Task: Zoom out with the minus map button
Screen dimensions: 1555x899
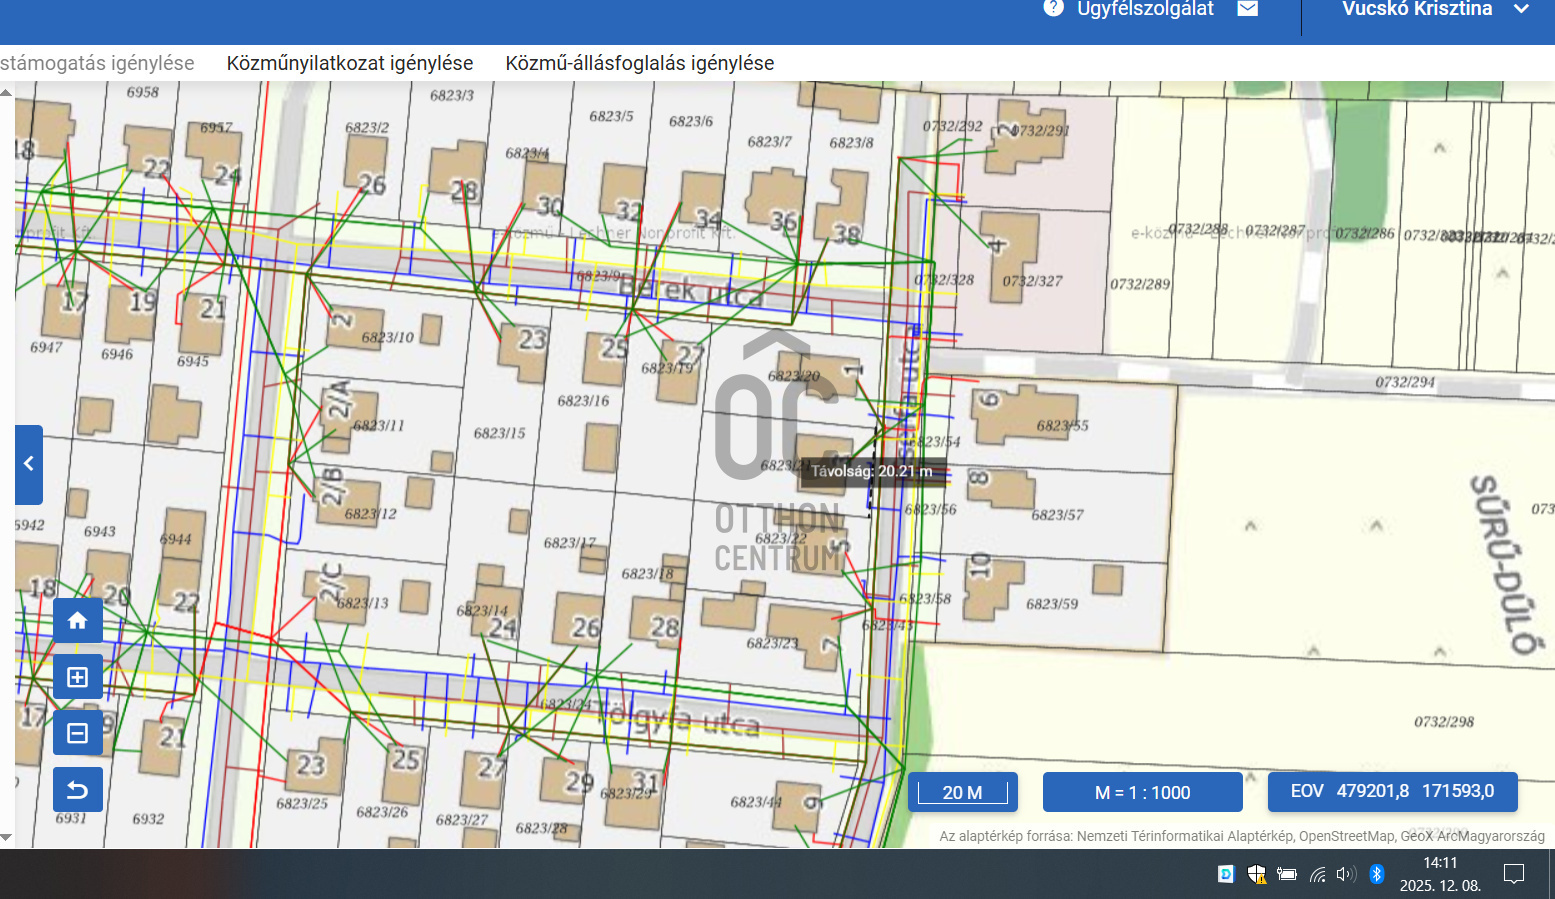Action: [x=77, y=733]
